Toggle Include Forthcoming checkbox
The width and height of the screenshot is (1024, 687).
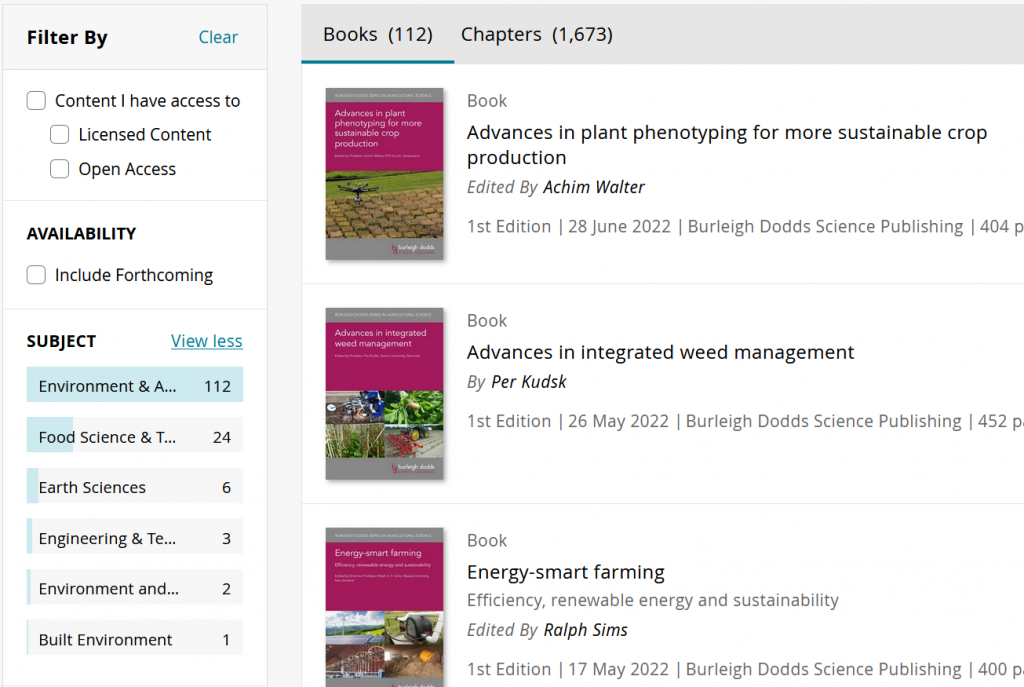(36, 275)
